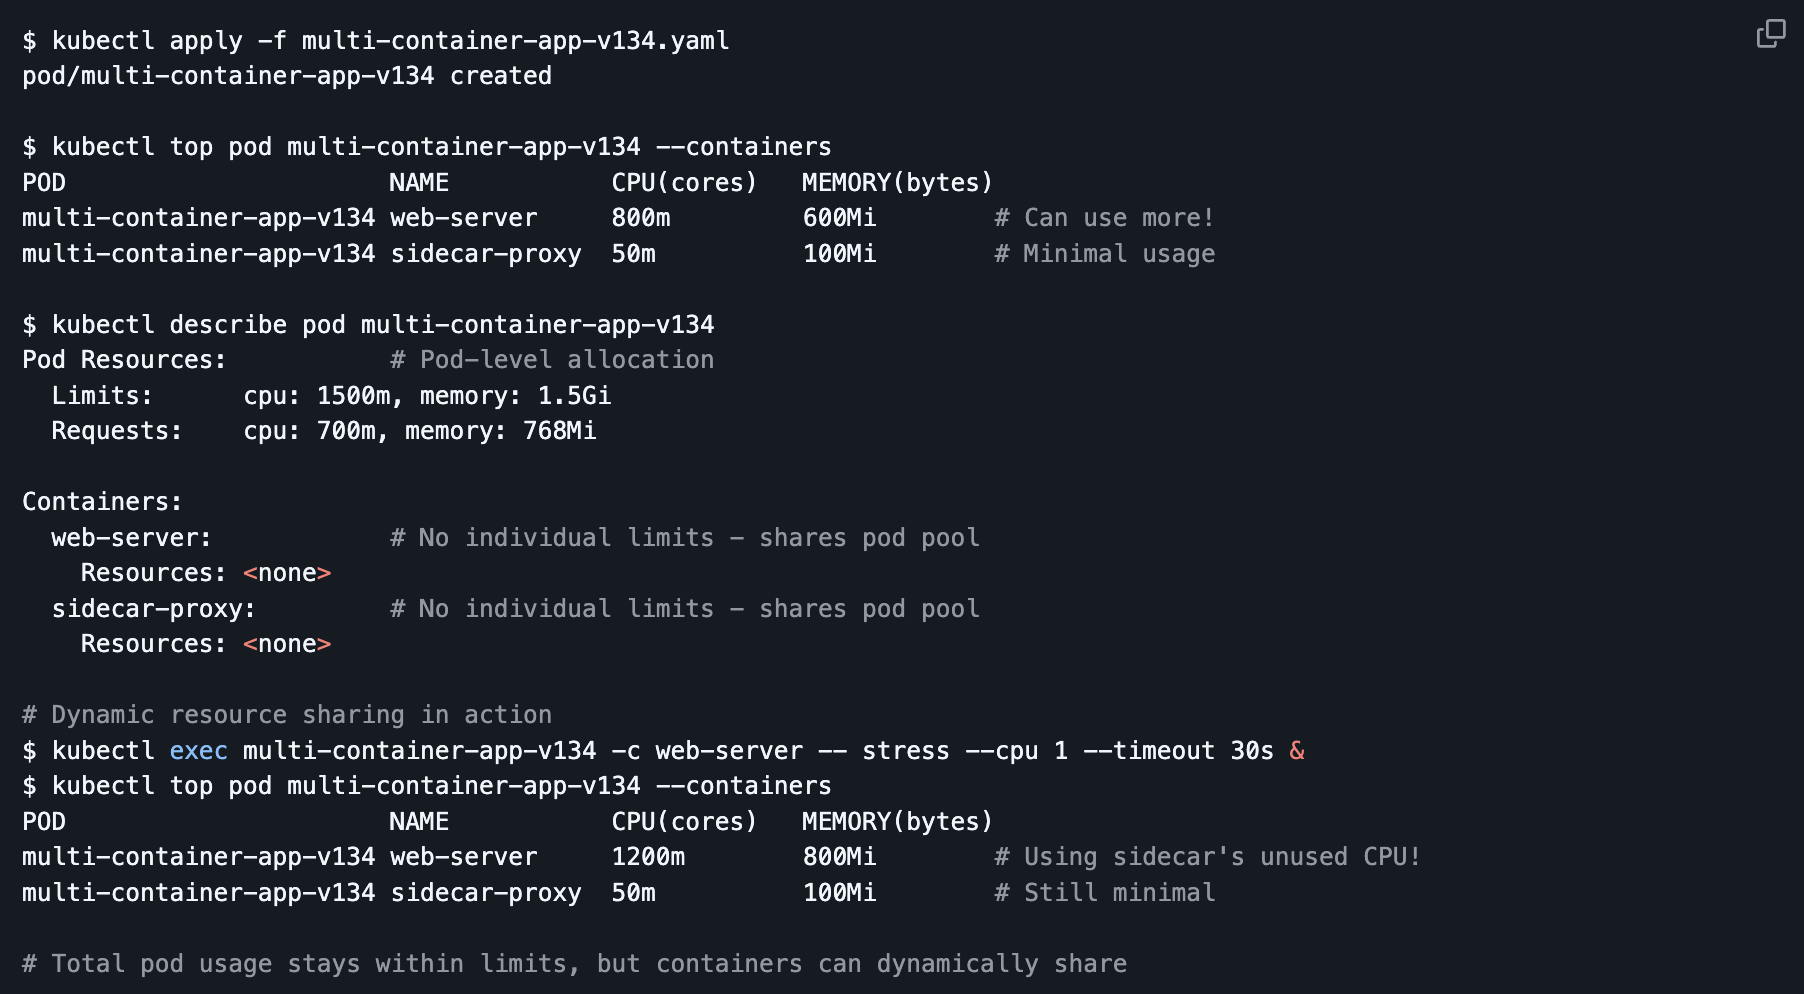This screenshot has width=1804, height=994.
Task: Click the 'Pod Resources:' label
Action: click(x=124, y=360)
